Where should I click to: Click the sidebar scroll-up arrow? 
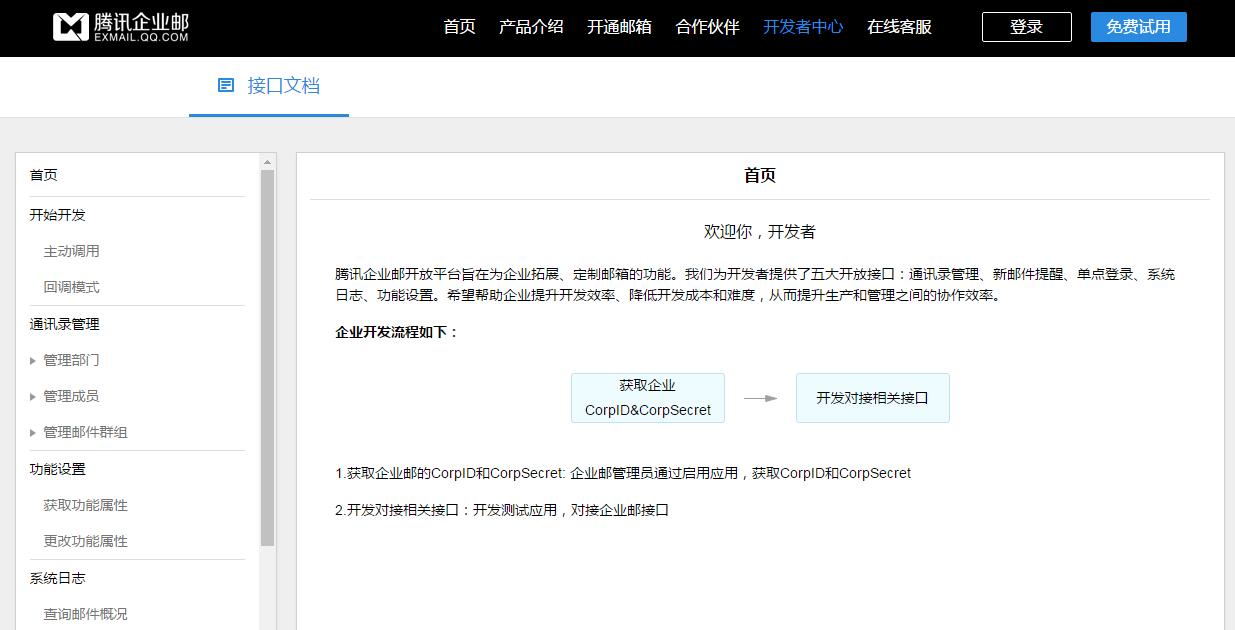tap(267, 162)
